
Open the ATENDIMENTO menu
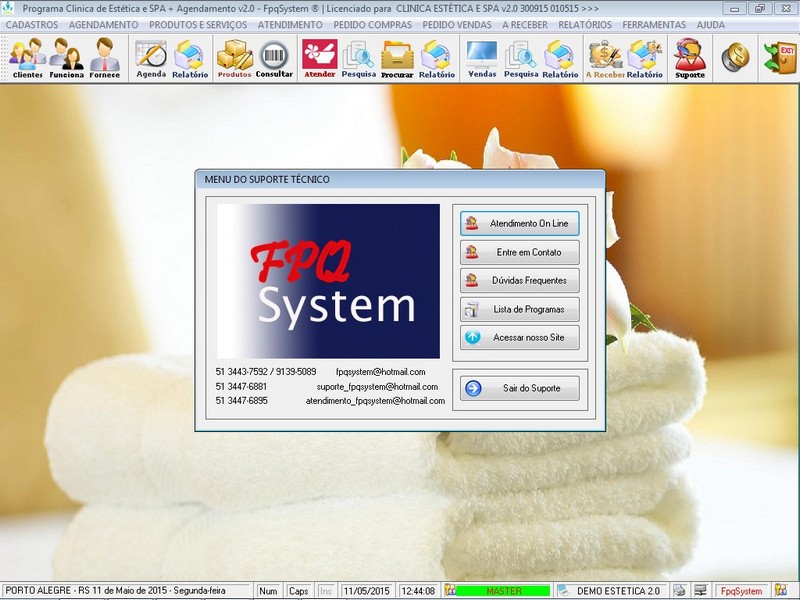(x=290, y=24)
